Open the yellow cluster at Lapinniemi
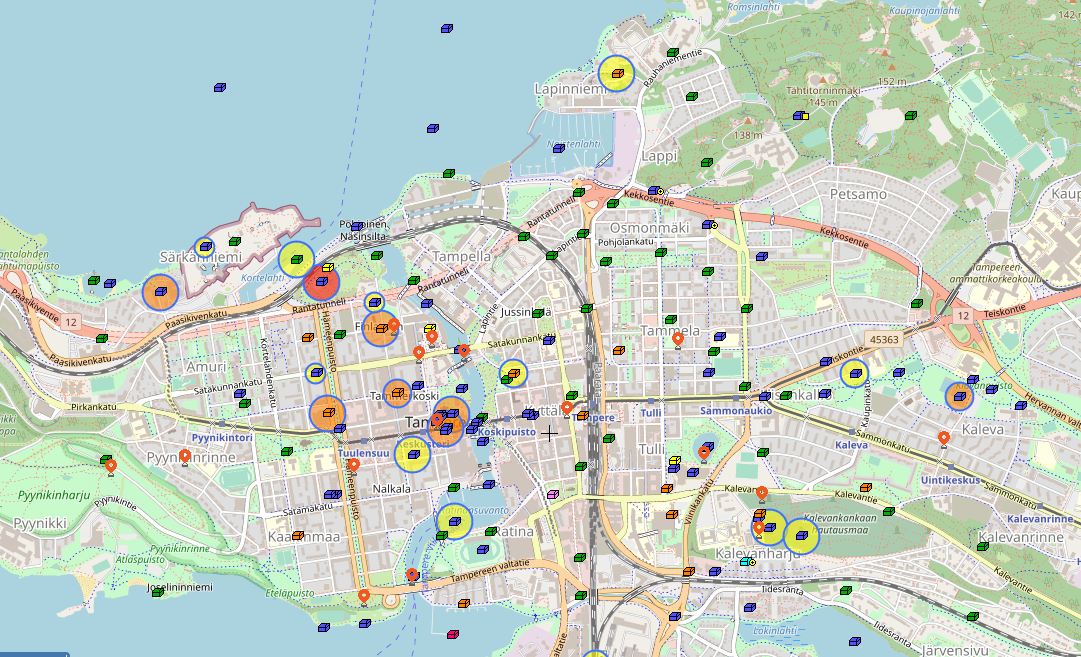The image size is (1081, 657). (616, 73)
